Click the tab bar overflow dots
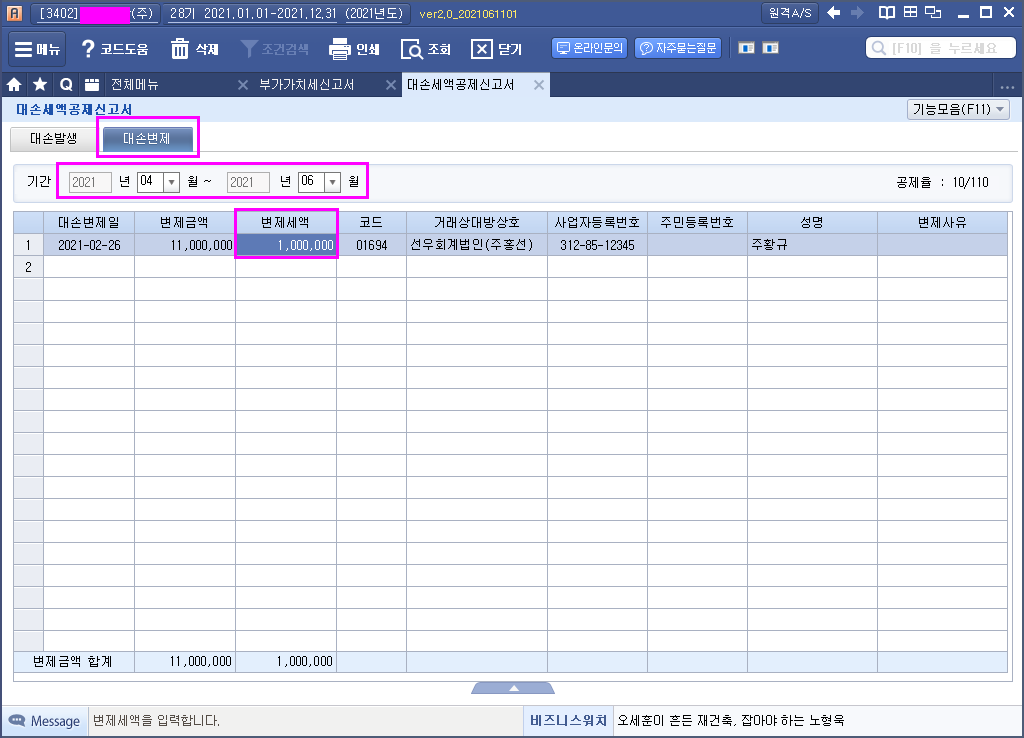 pyautogui.click(x=1007, y=86)
